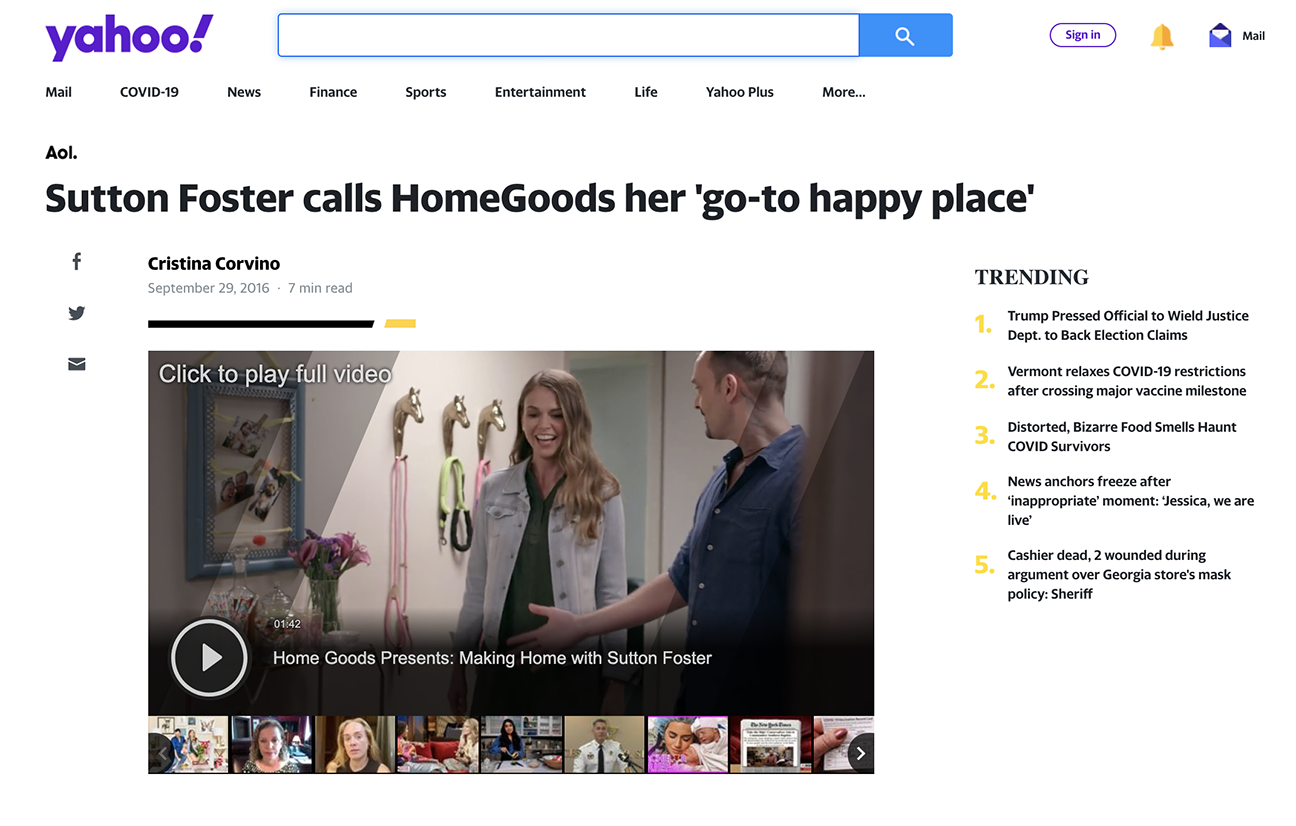Viewport: 1296px width, 826px height.
Task: Select thumbnail of two women on red sofa
Action: point(438,745)
